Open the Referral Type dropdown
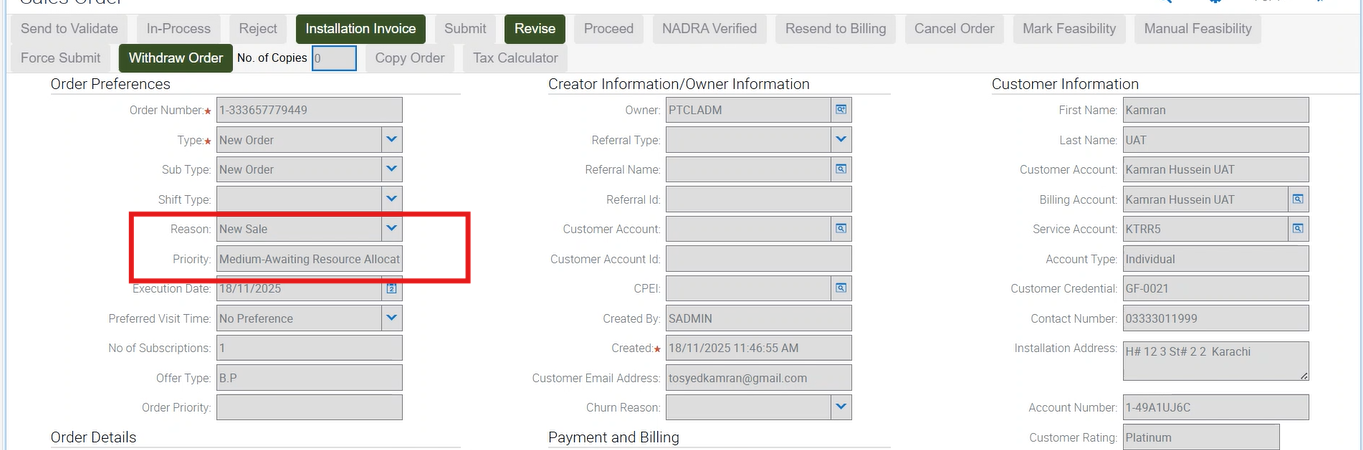Viewport: 1363px width, 450px height. coord(841,140)
